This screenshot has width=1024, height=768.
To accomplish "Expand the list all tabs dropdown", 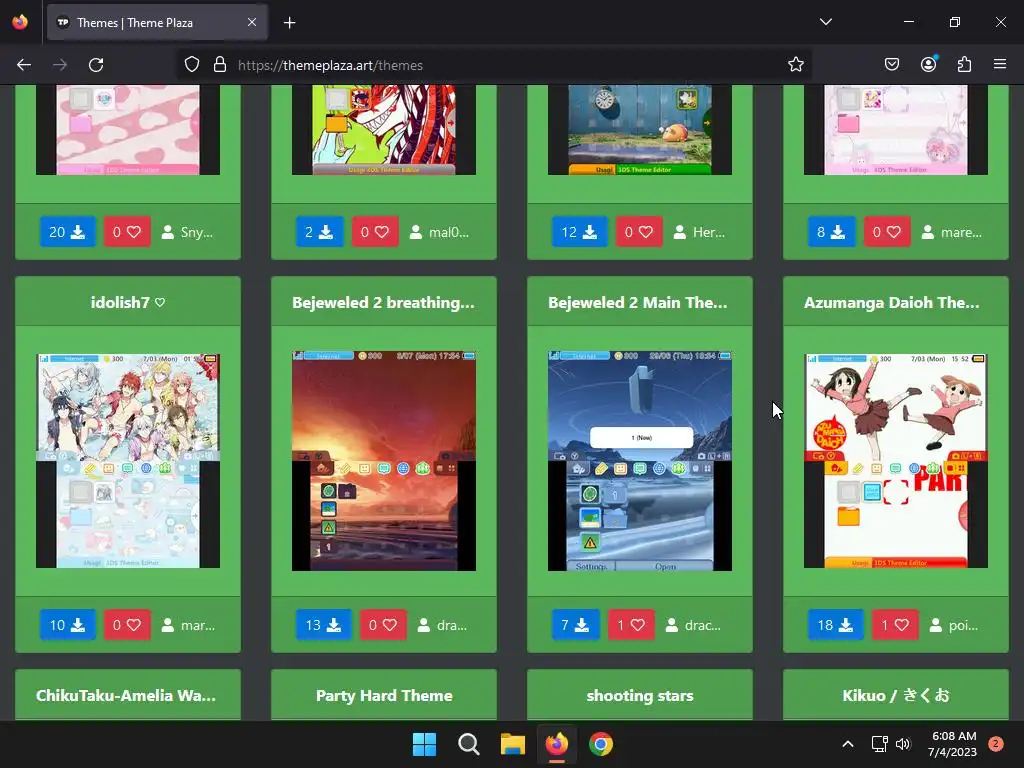I will (x=826, y=22).
